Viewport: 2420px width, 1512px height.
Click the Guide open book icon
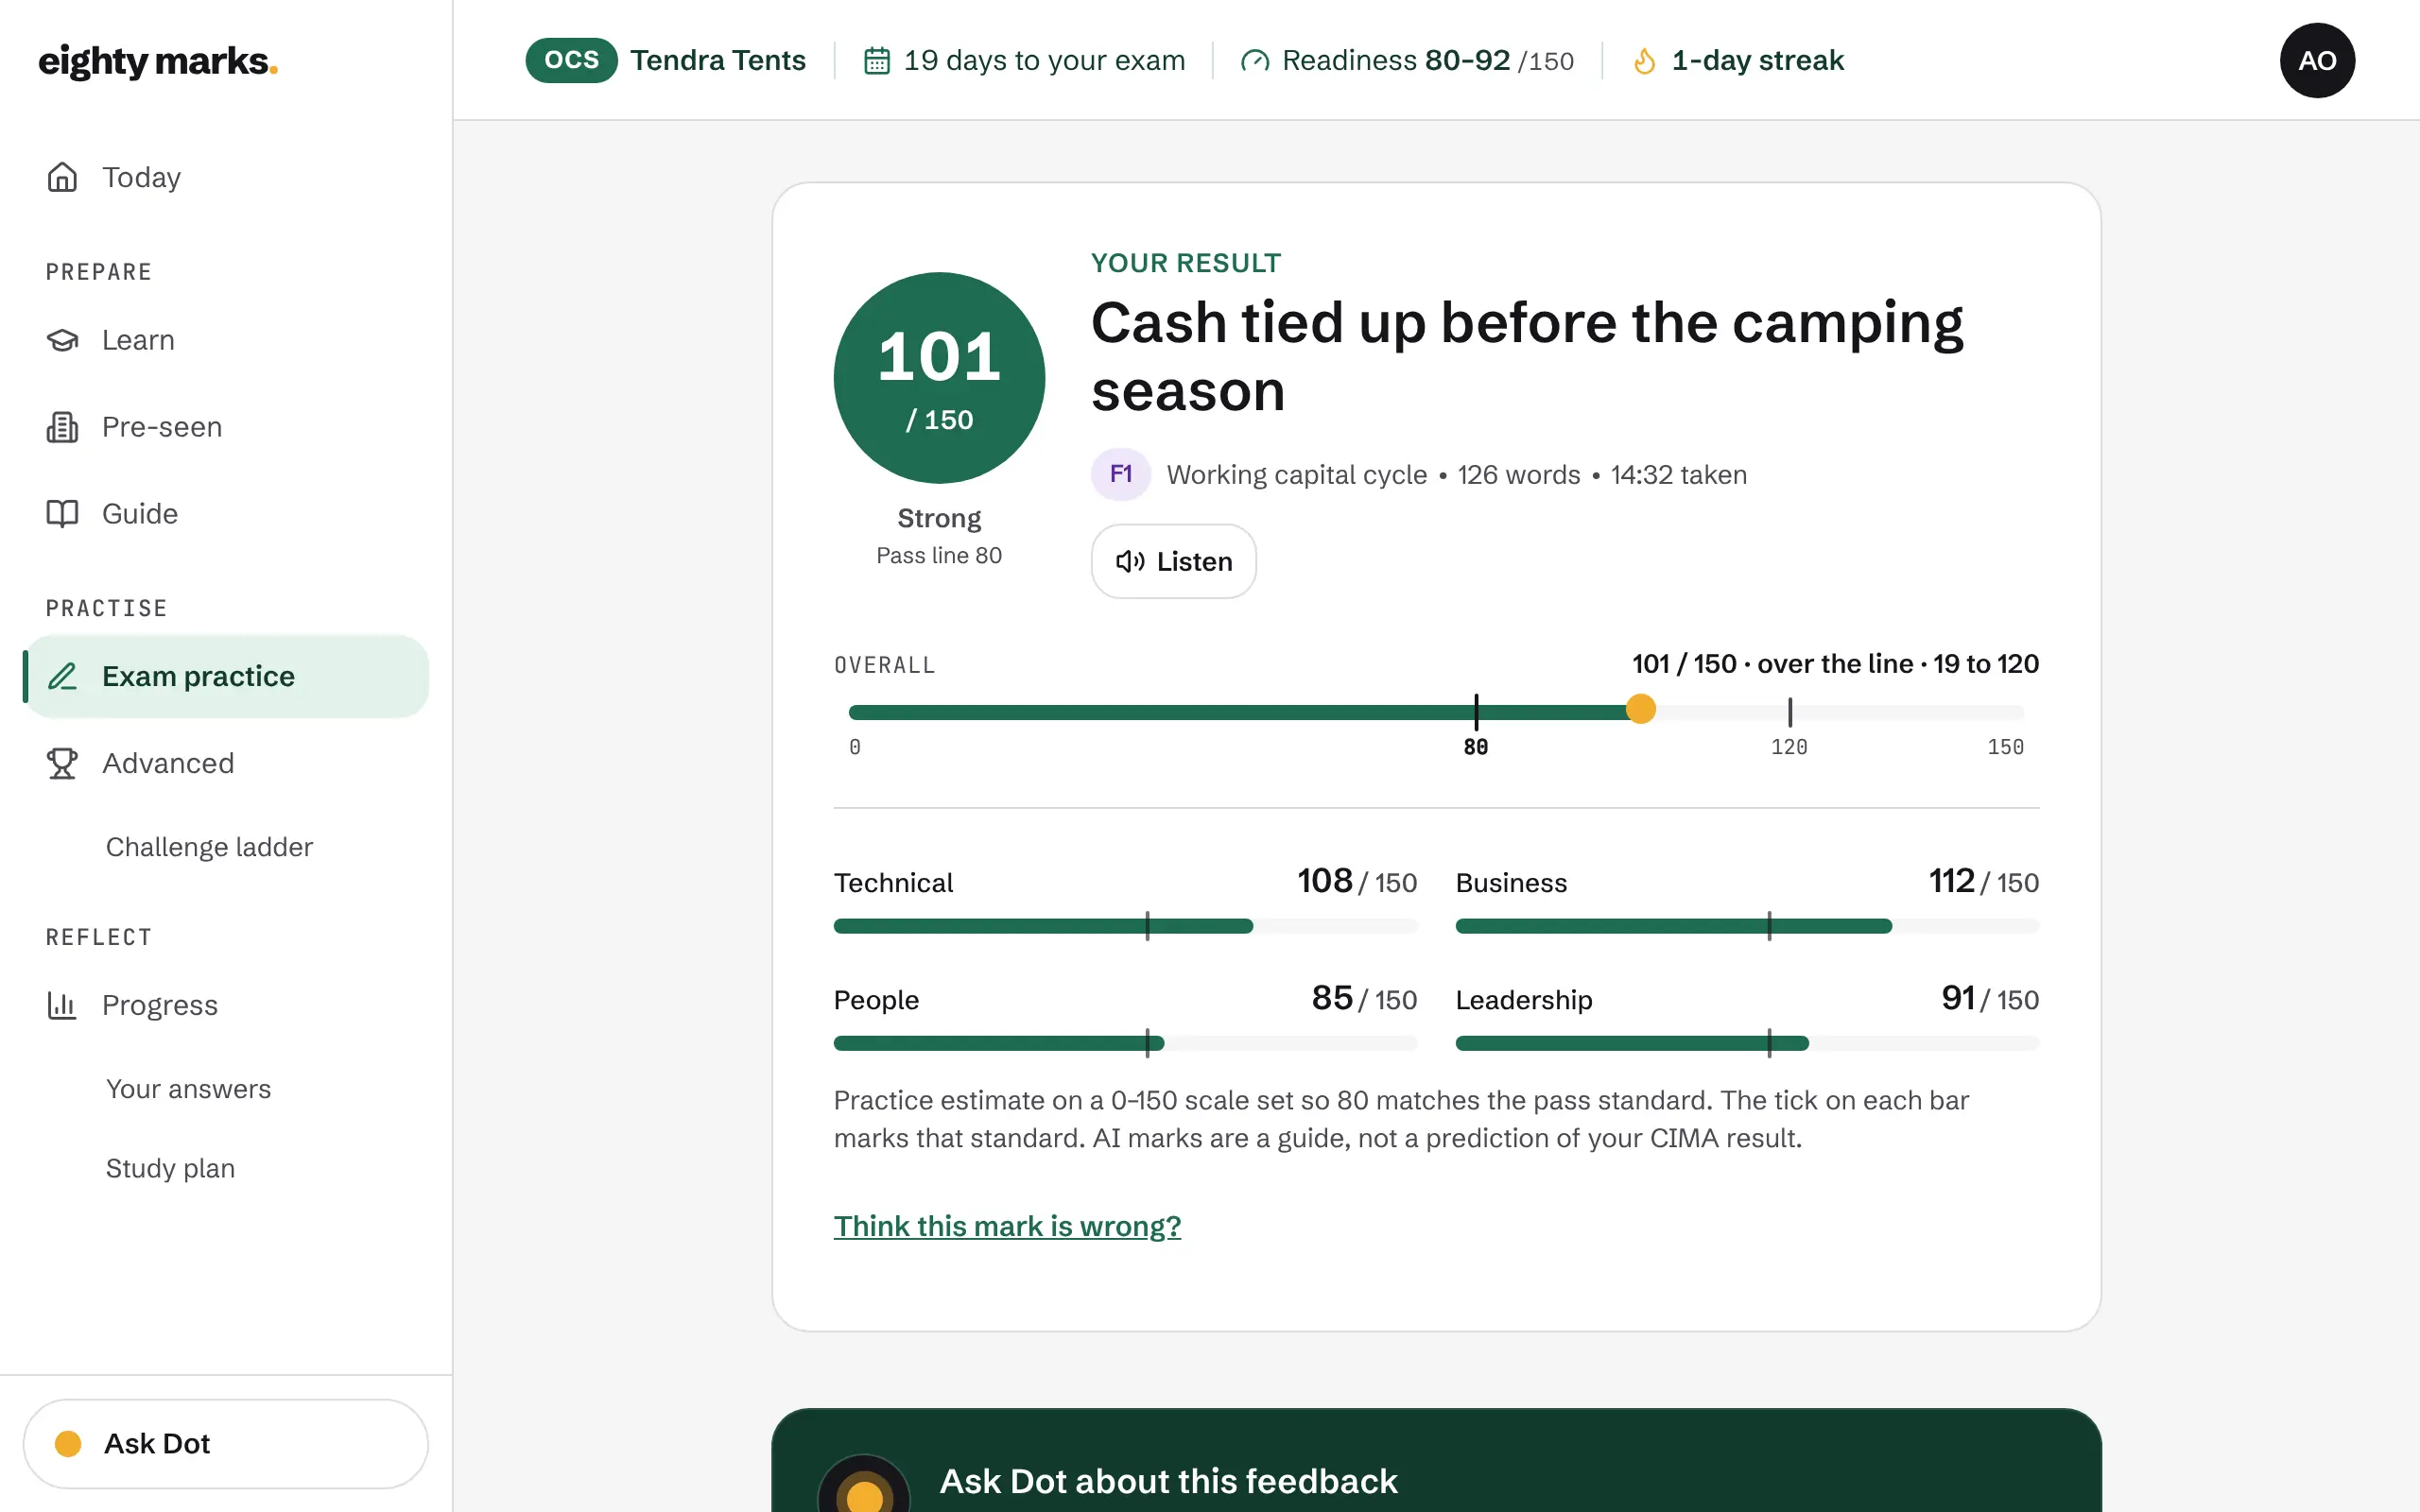coord(62,513)
